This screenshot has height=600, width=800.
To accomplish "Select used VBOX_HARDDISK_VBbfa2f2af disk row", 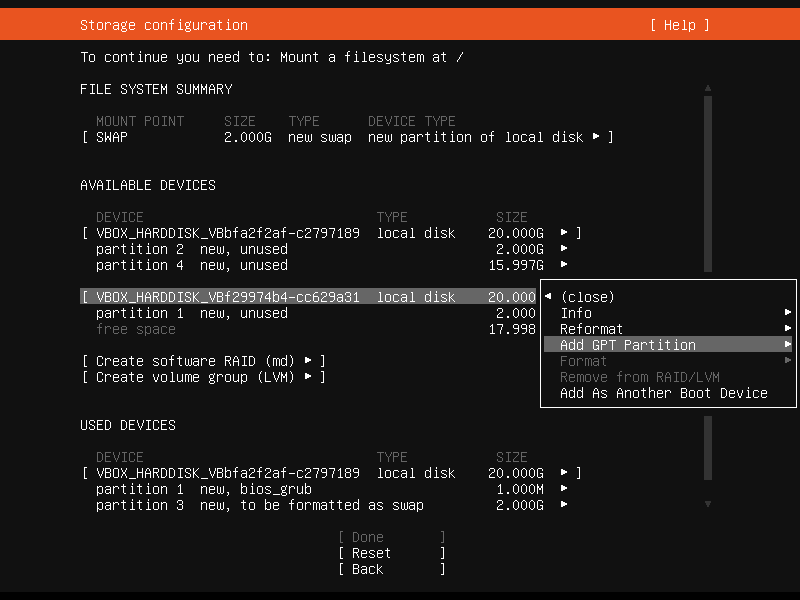I will click(x=331, y=473).
